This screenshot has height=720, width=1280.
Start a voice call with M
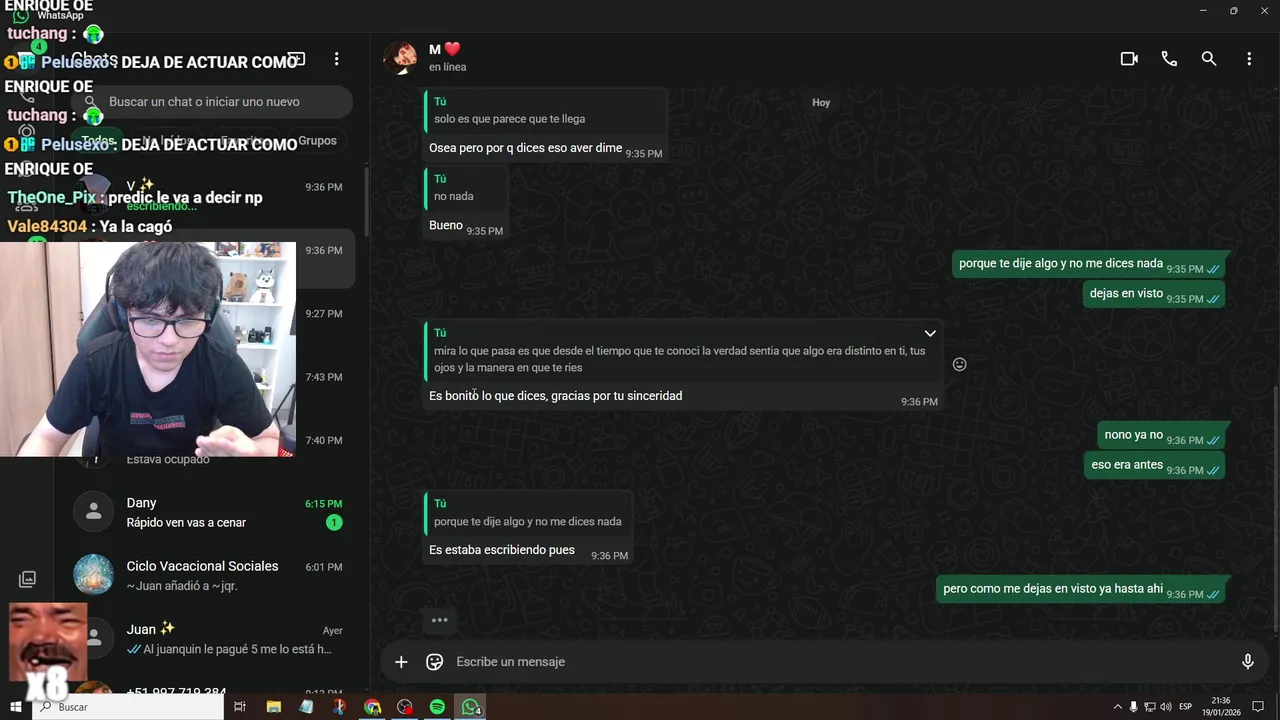1169,59
